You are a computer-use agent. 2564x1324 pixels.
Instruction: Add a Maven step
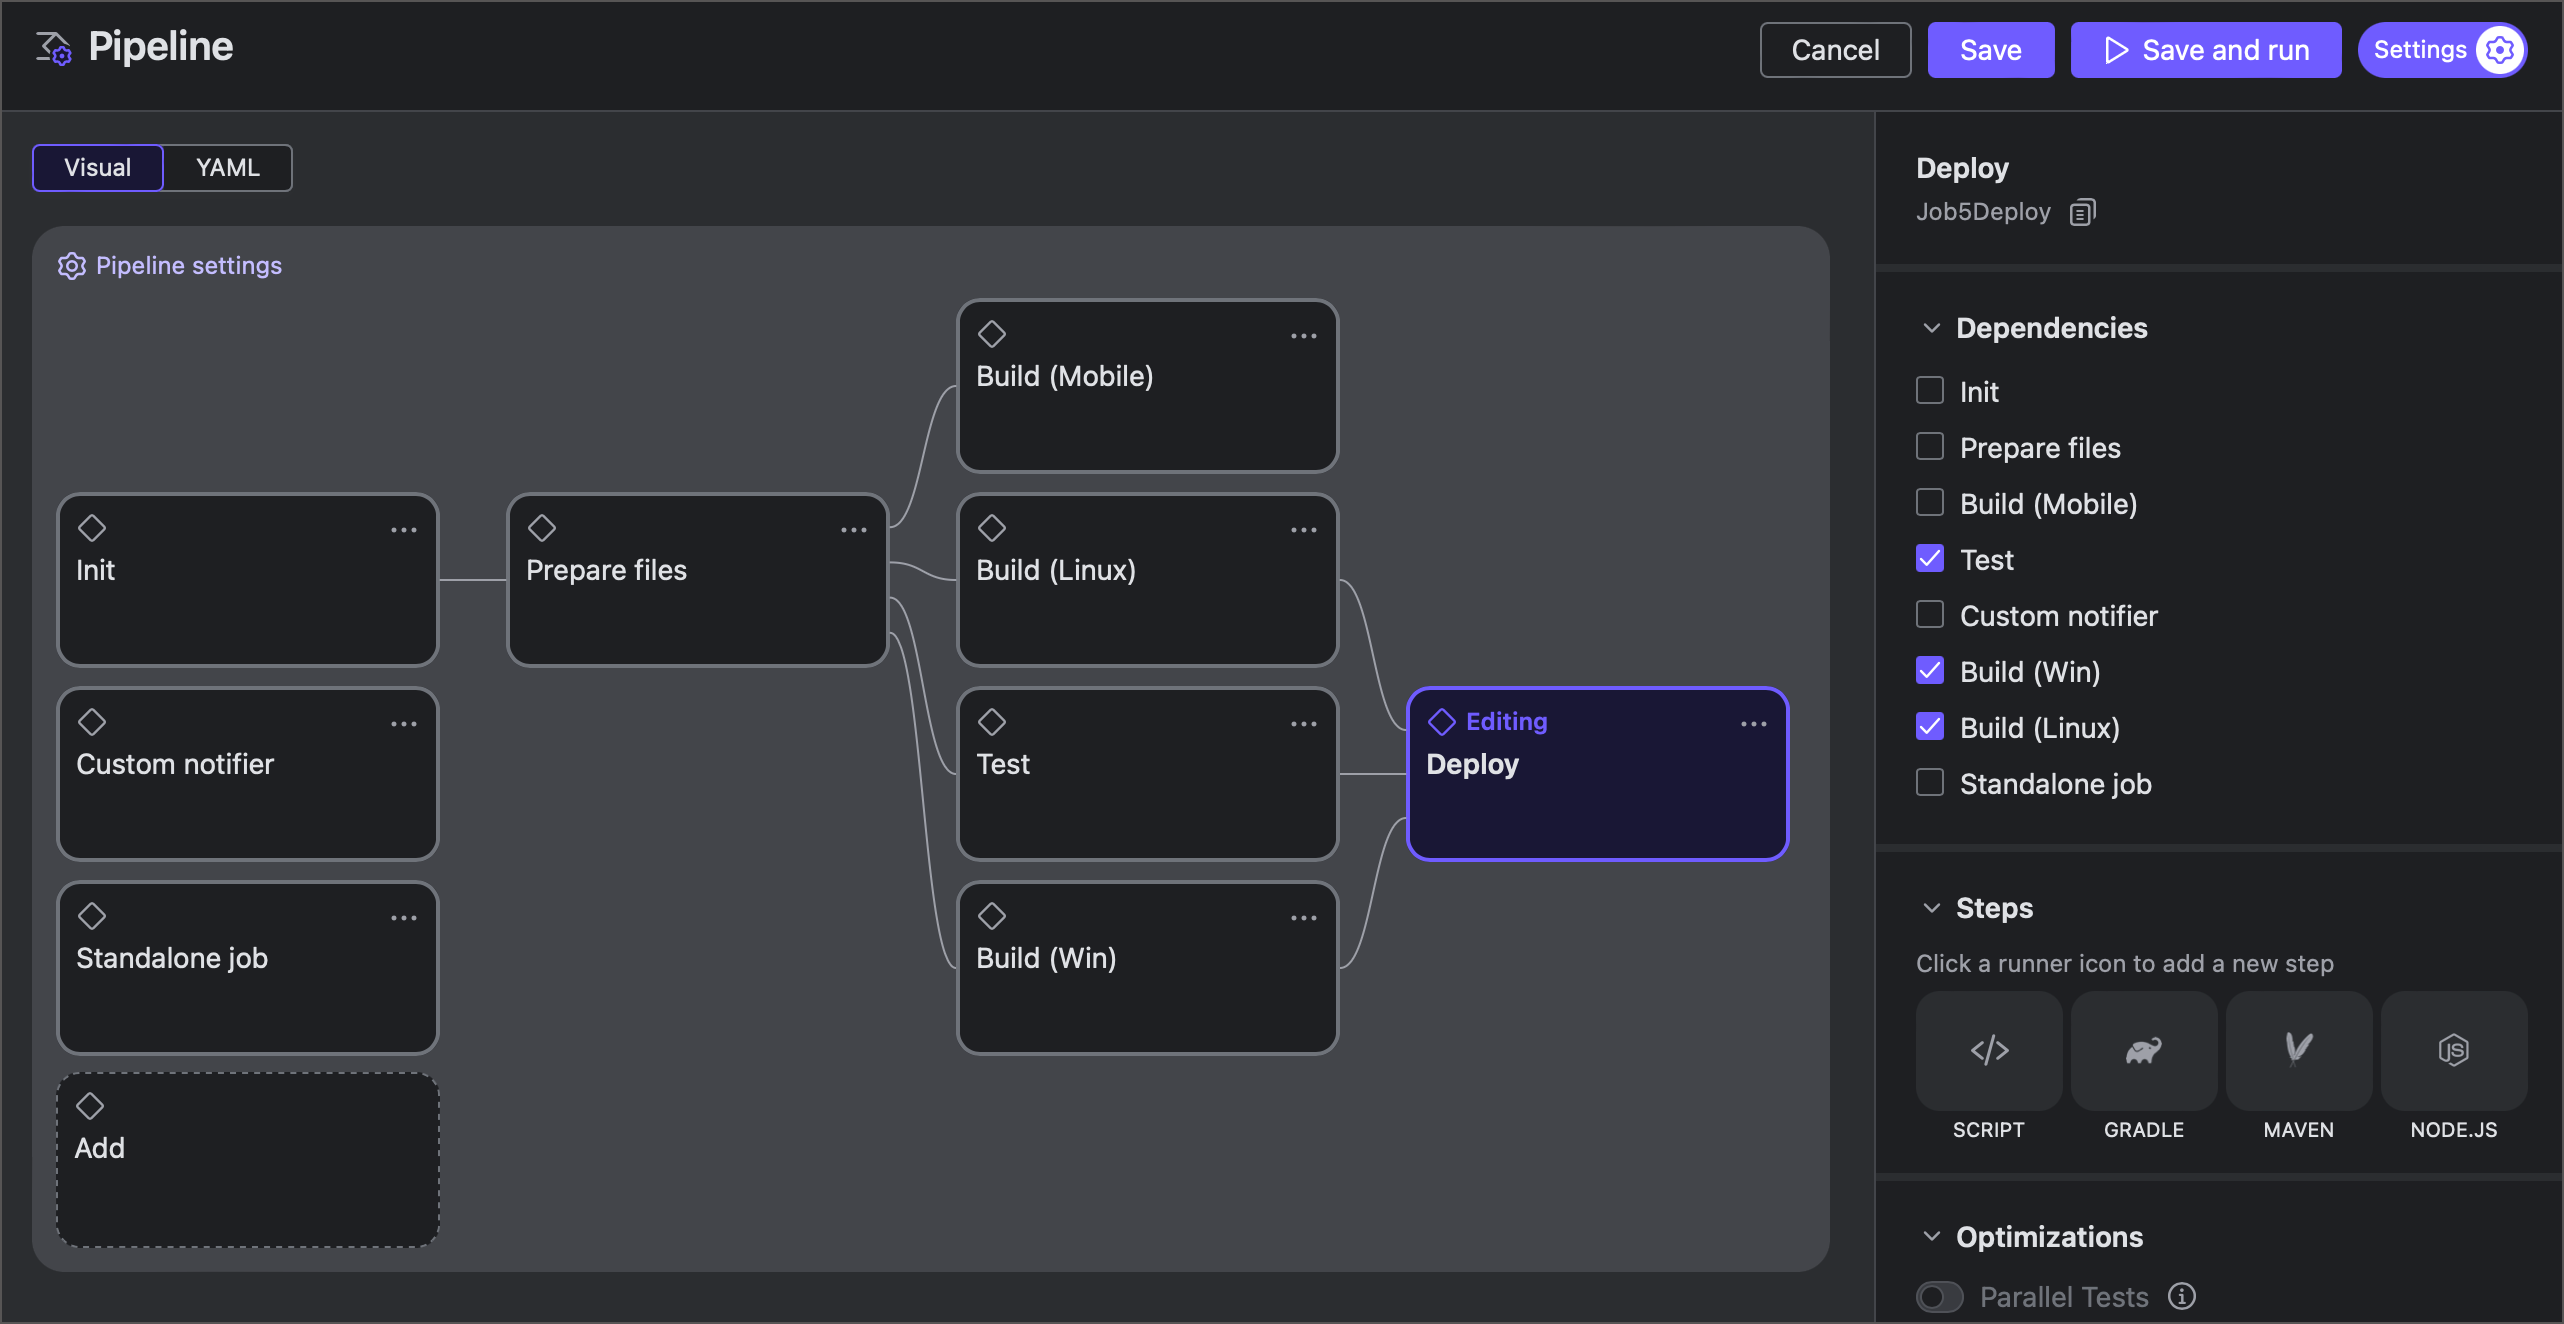click(2297, 1051)
